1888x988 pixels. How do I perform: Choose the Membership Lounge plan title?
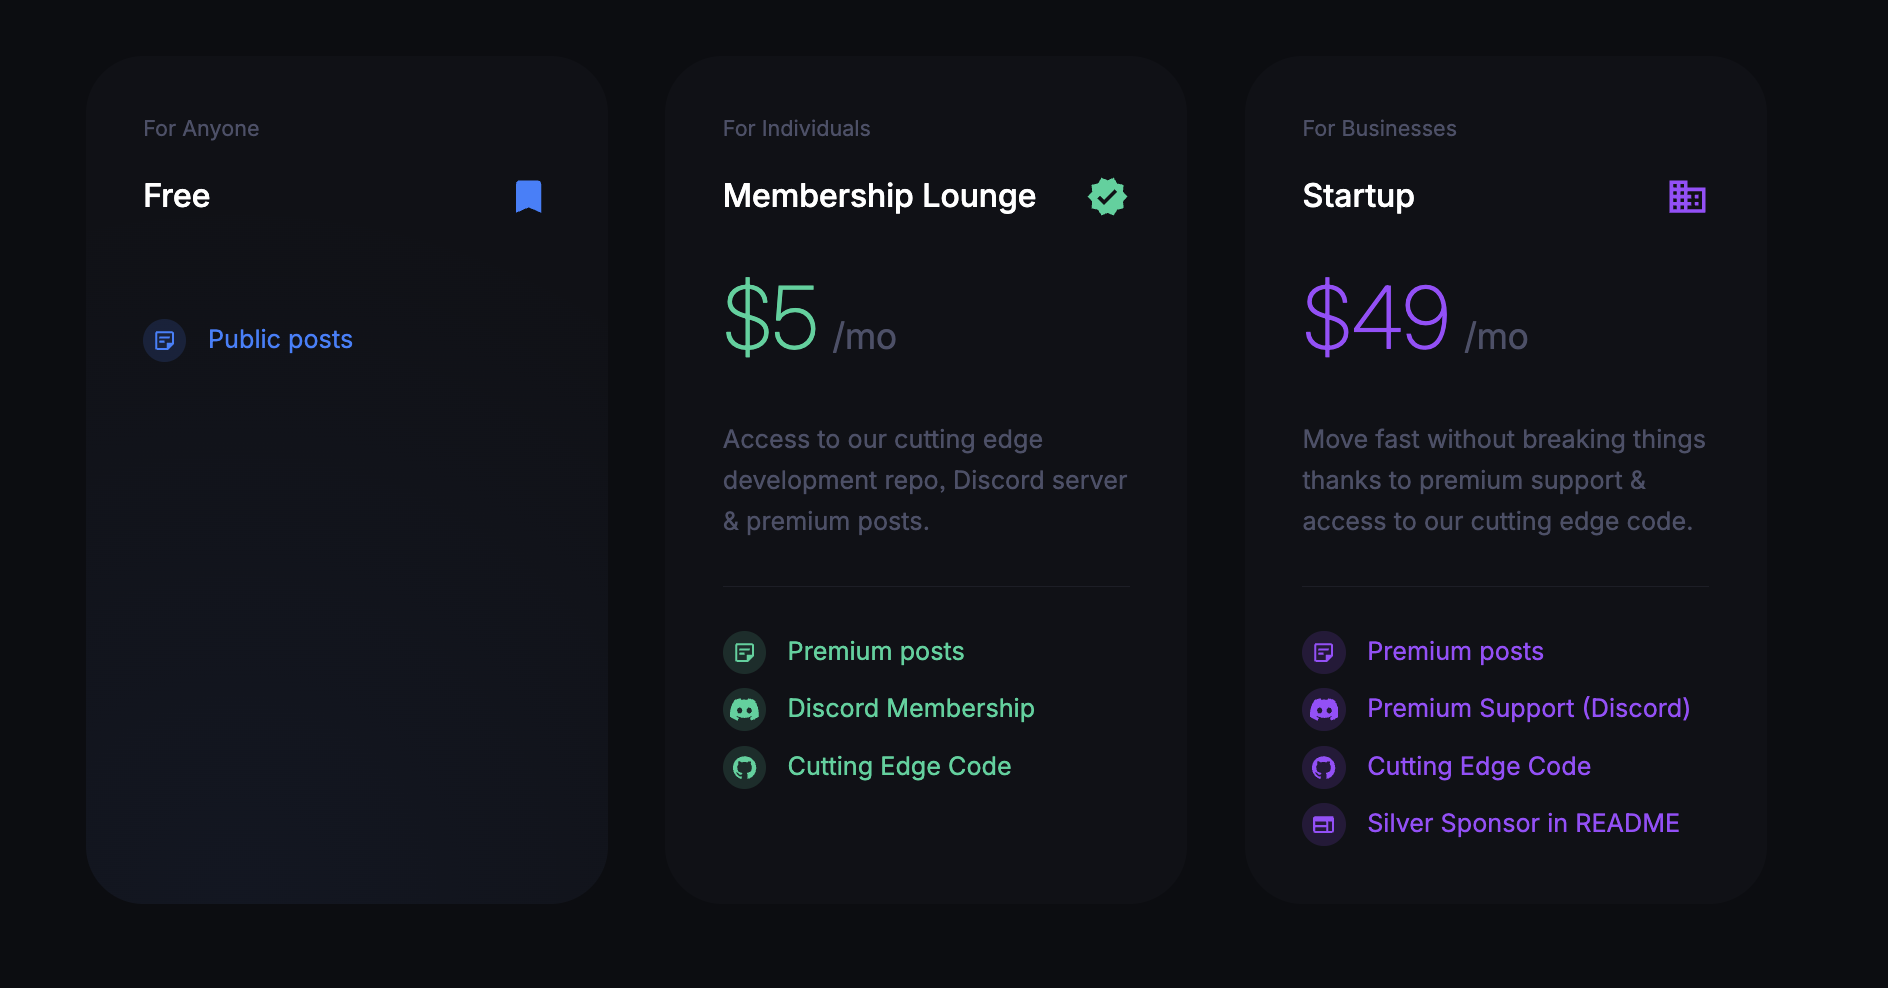(x=879, y=196)
